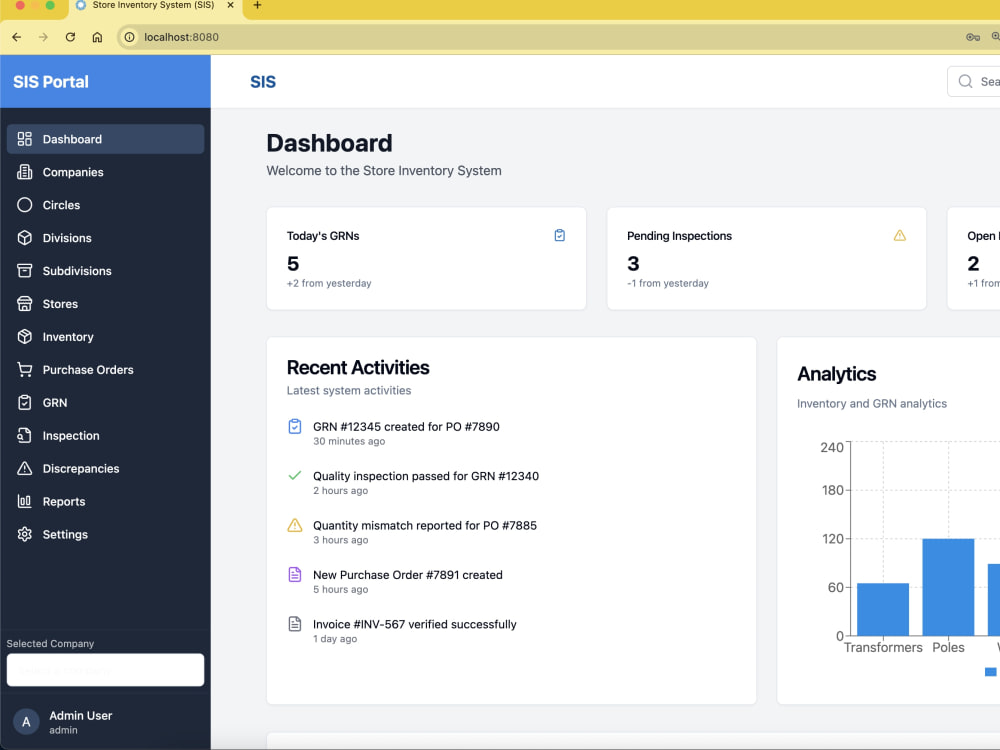Select Divisions from the sidebar
The width and height of the screenshot is (1000, 750).
(105, 238)
